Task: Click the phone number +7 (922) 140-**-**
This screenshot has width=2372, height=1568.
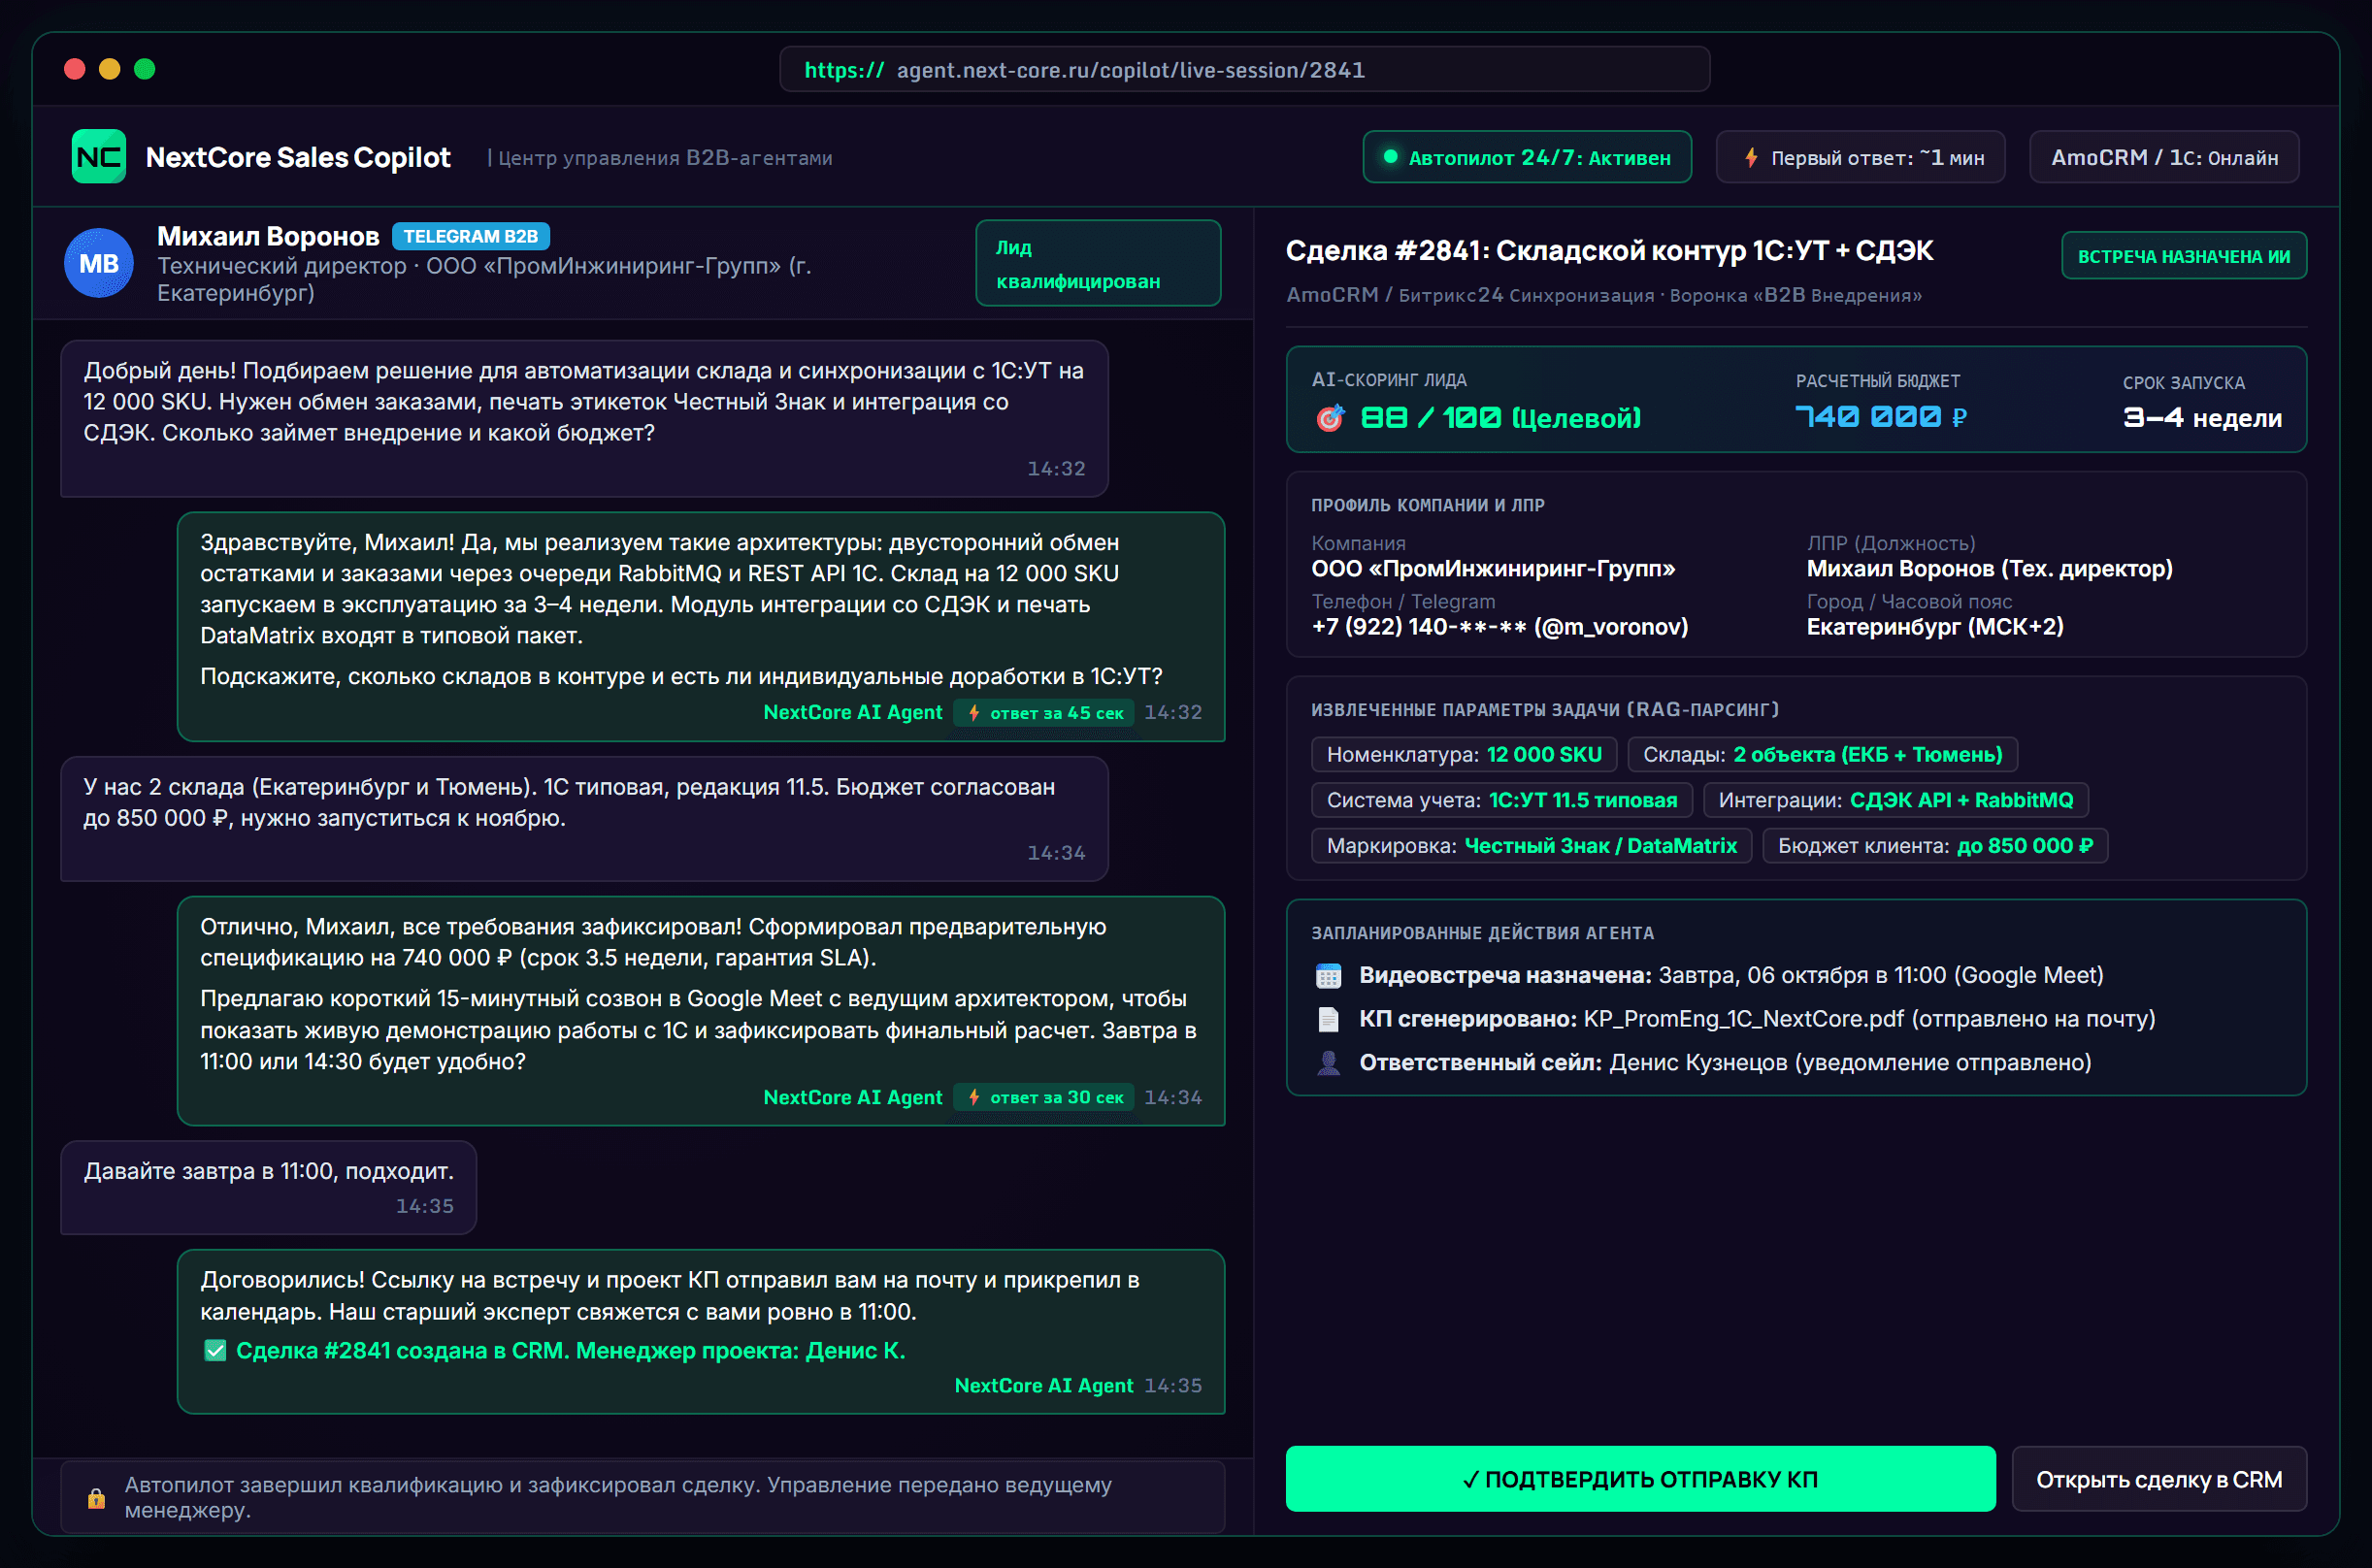Action: pyautogui.click(x=1419, y=627)
